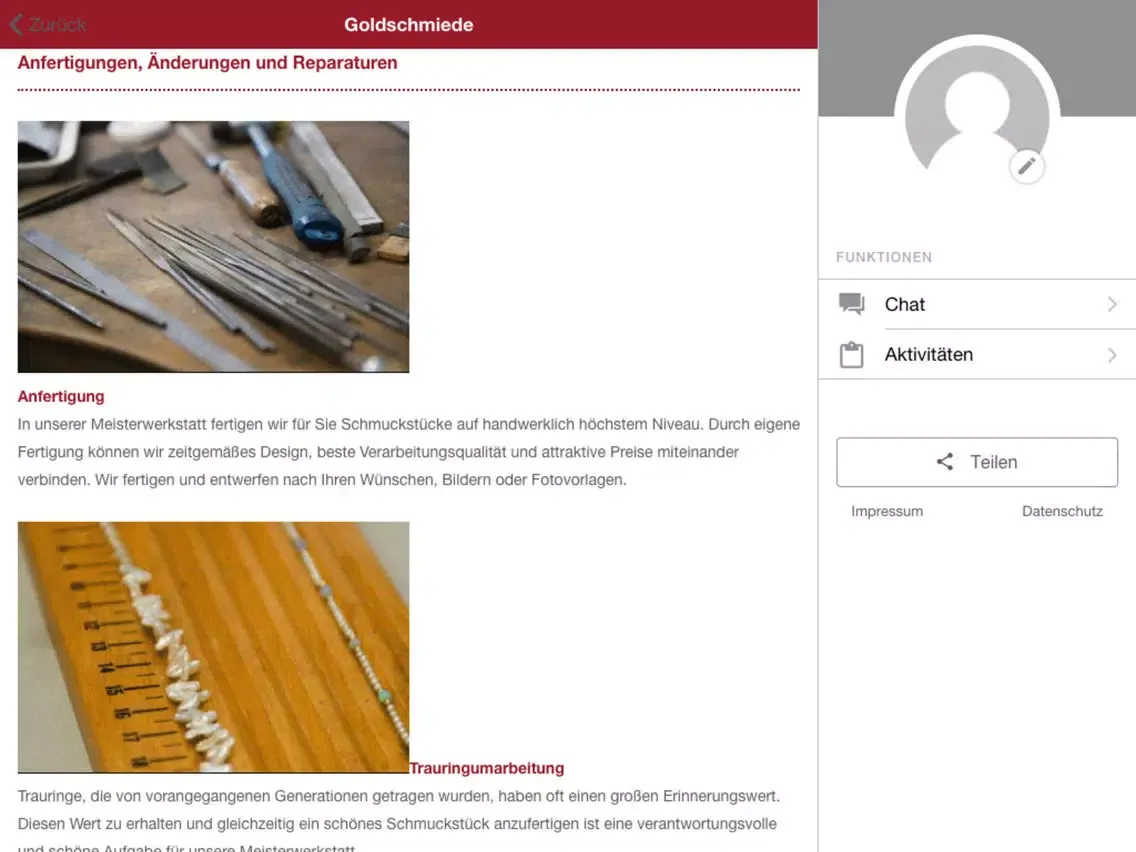Click the pearl necklace ruler photo
Viewport: 1136px width, 852px height.
pyautogui.click(x=213, y=647)
